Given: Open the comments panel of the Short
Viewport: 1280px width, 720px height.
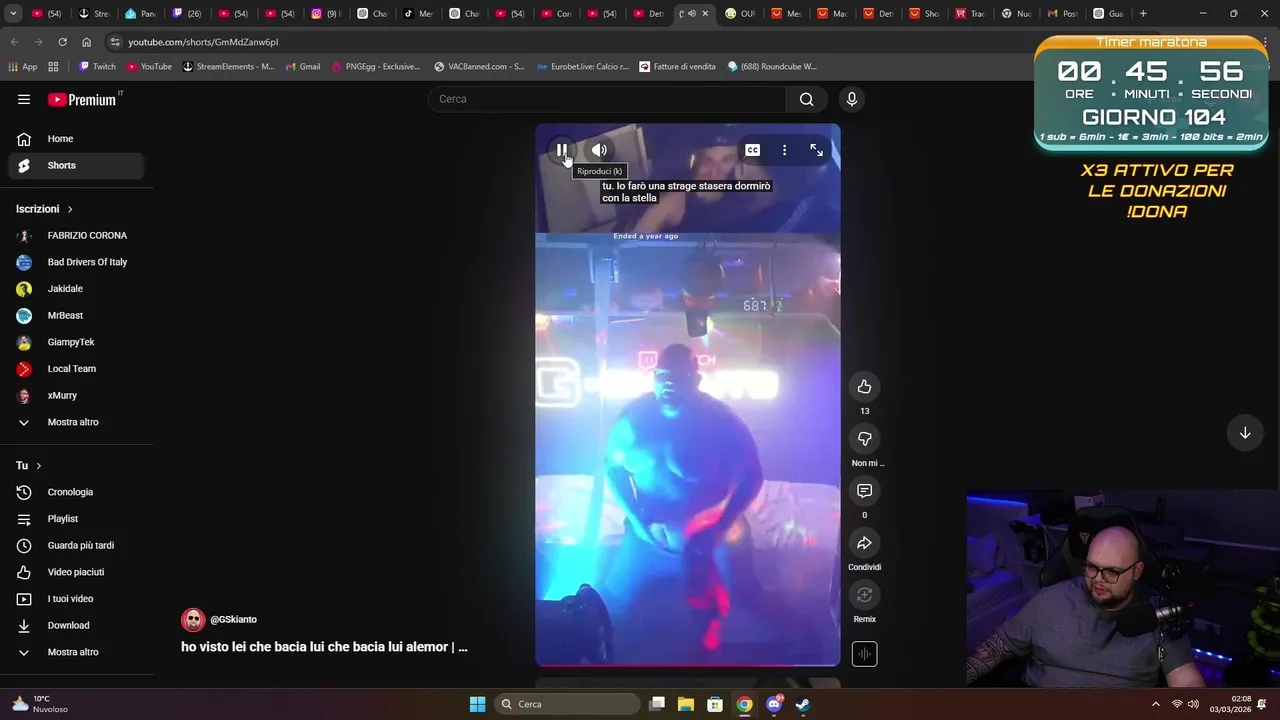Looking at the screenshot, I should tap(864, 491).
